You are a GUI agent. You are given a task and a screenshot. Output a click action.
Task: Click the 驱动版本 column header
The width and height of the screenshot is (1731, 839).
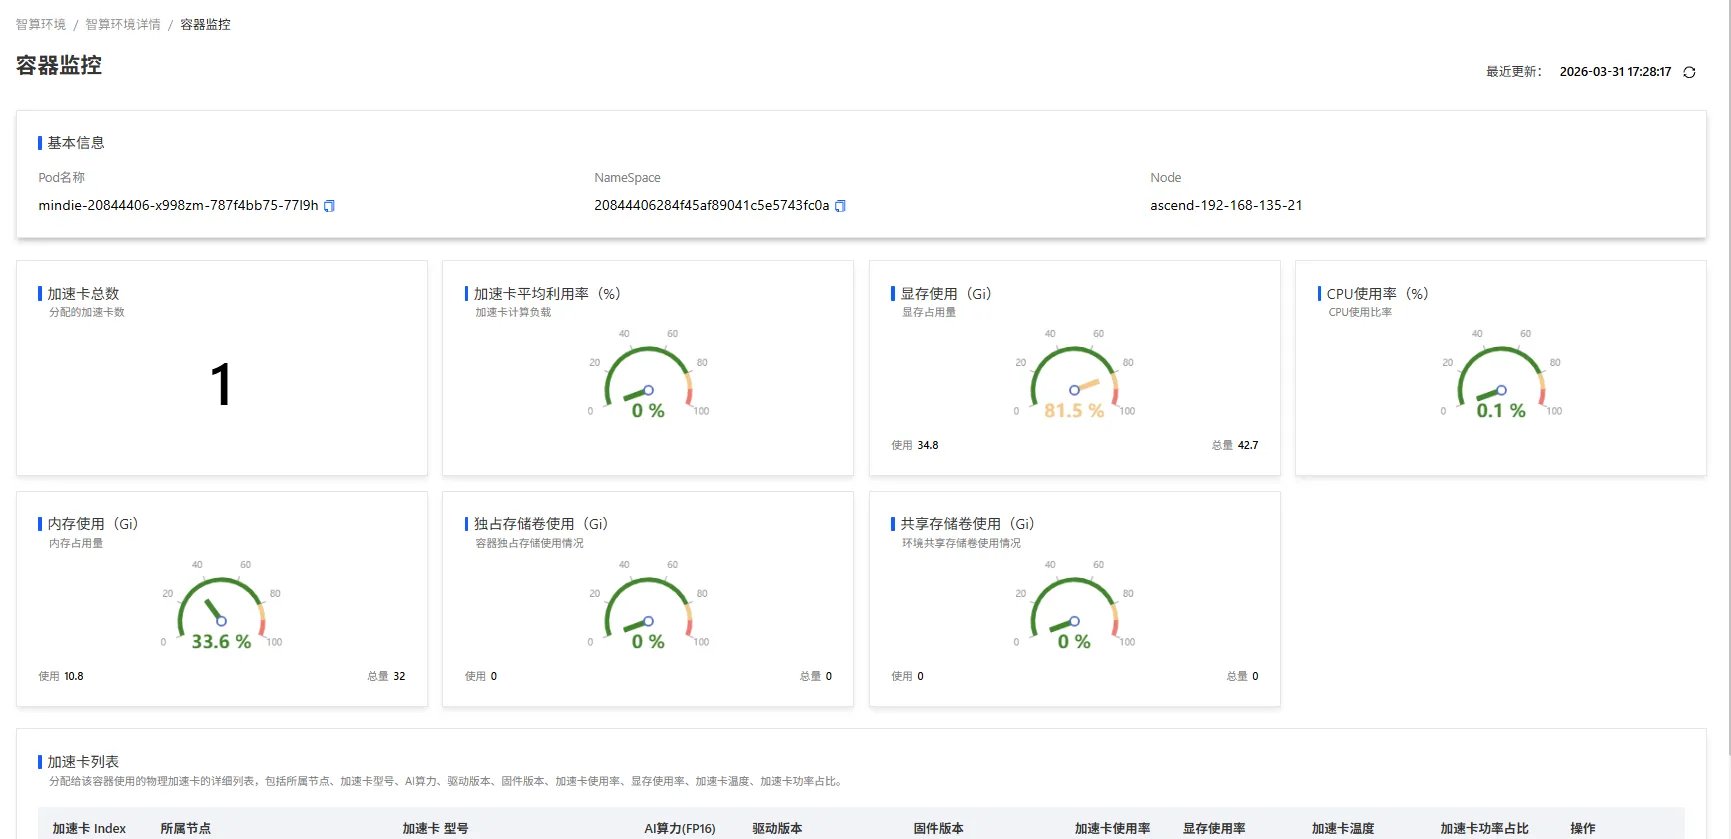tap(777, 828)
